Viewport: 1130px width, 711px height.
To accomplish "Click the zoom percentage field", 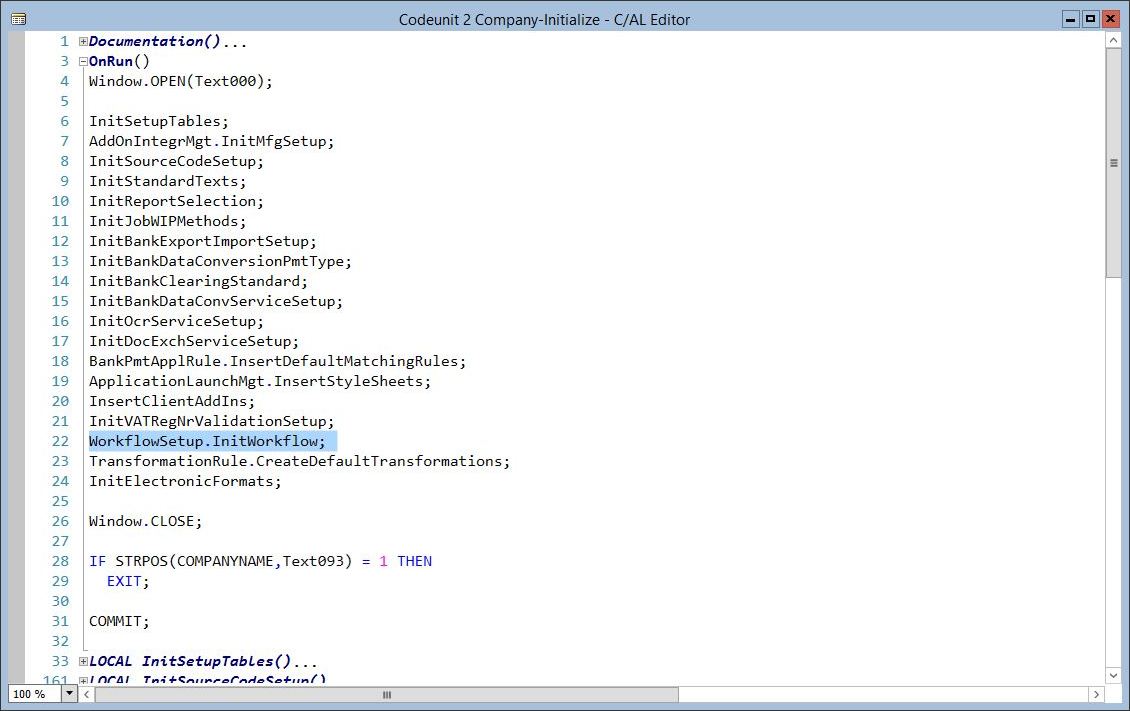I will click(35, 694).
